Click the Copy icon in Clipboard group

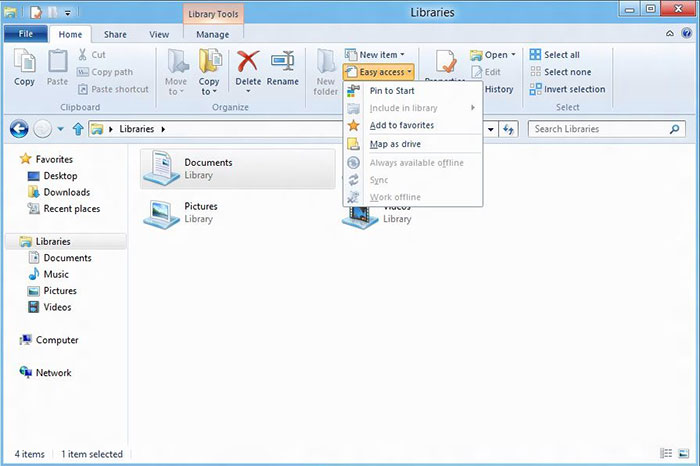pos(25,68)
